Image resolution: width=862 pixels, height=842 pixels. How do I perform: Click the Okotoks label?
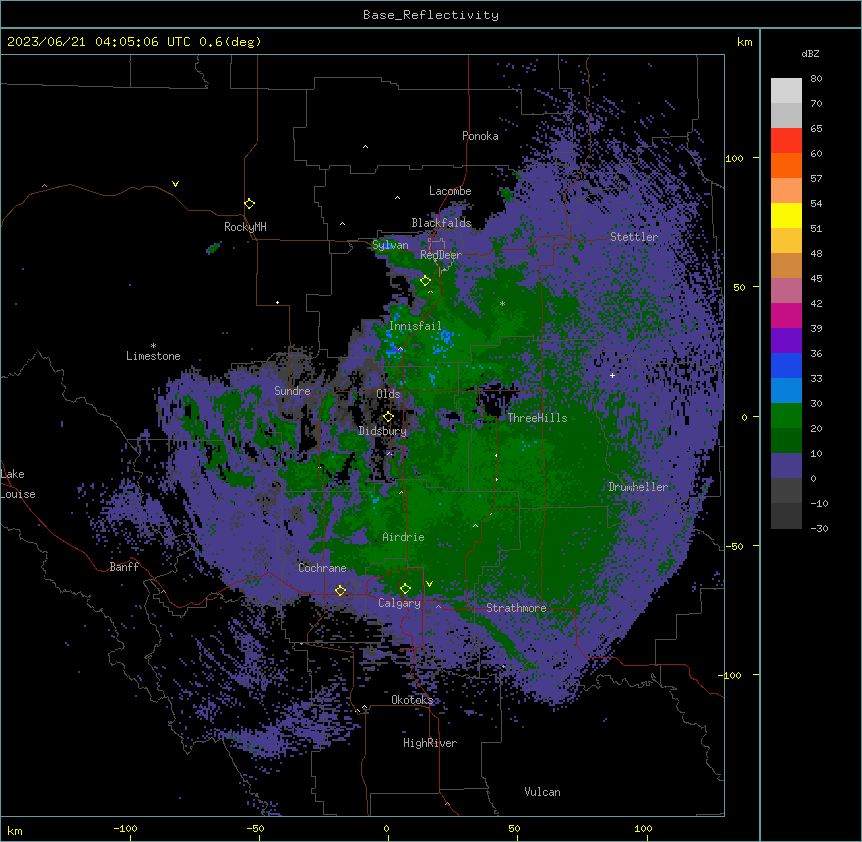(x=412, y=700)
